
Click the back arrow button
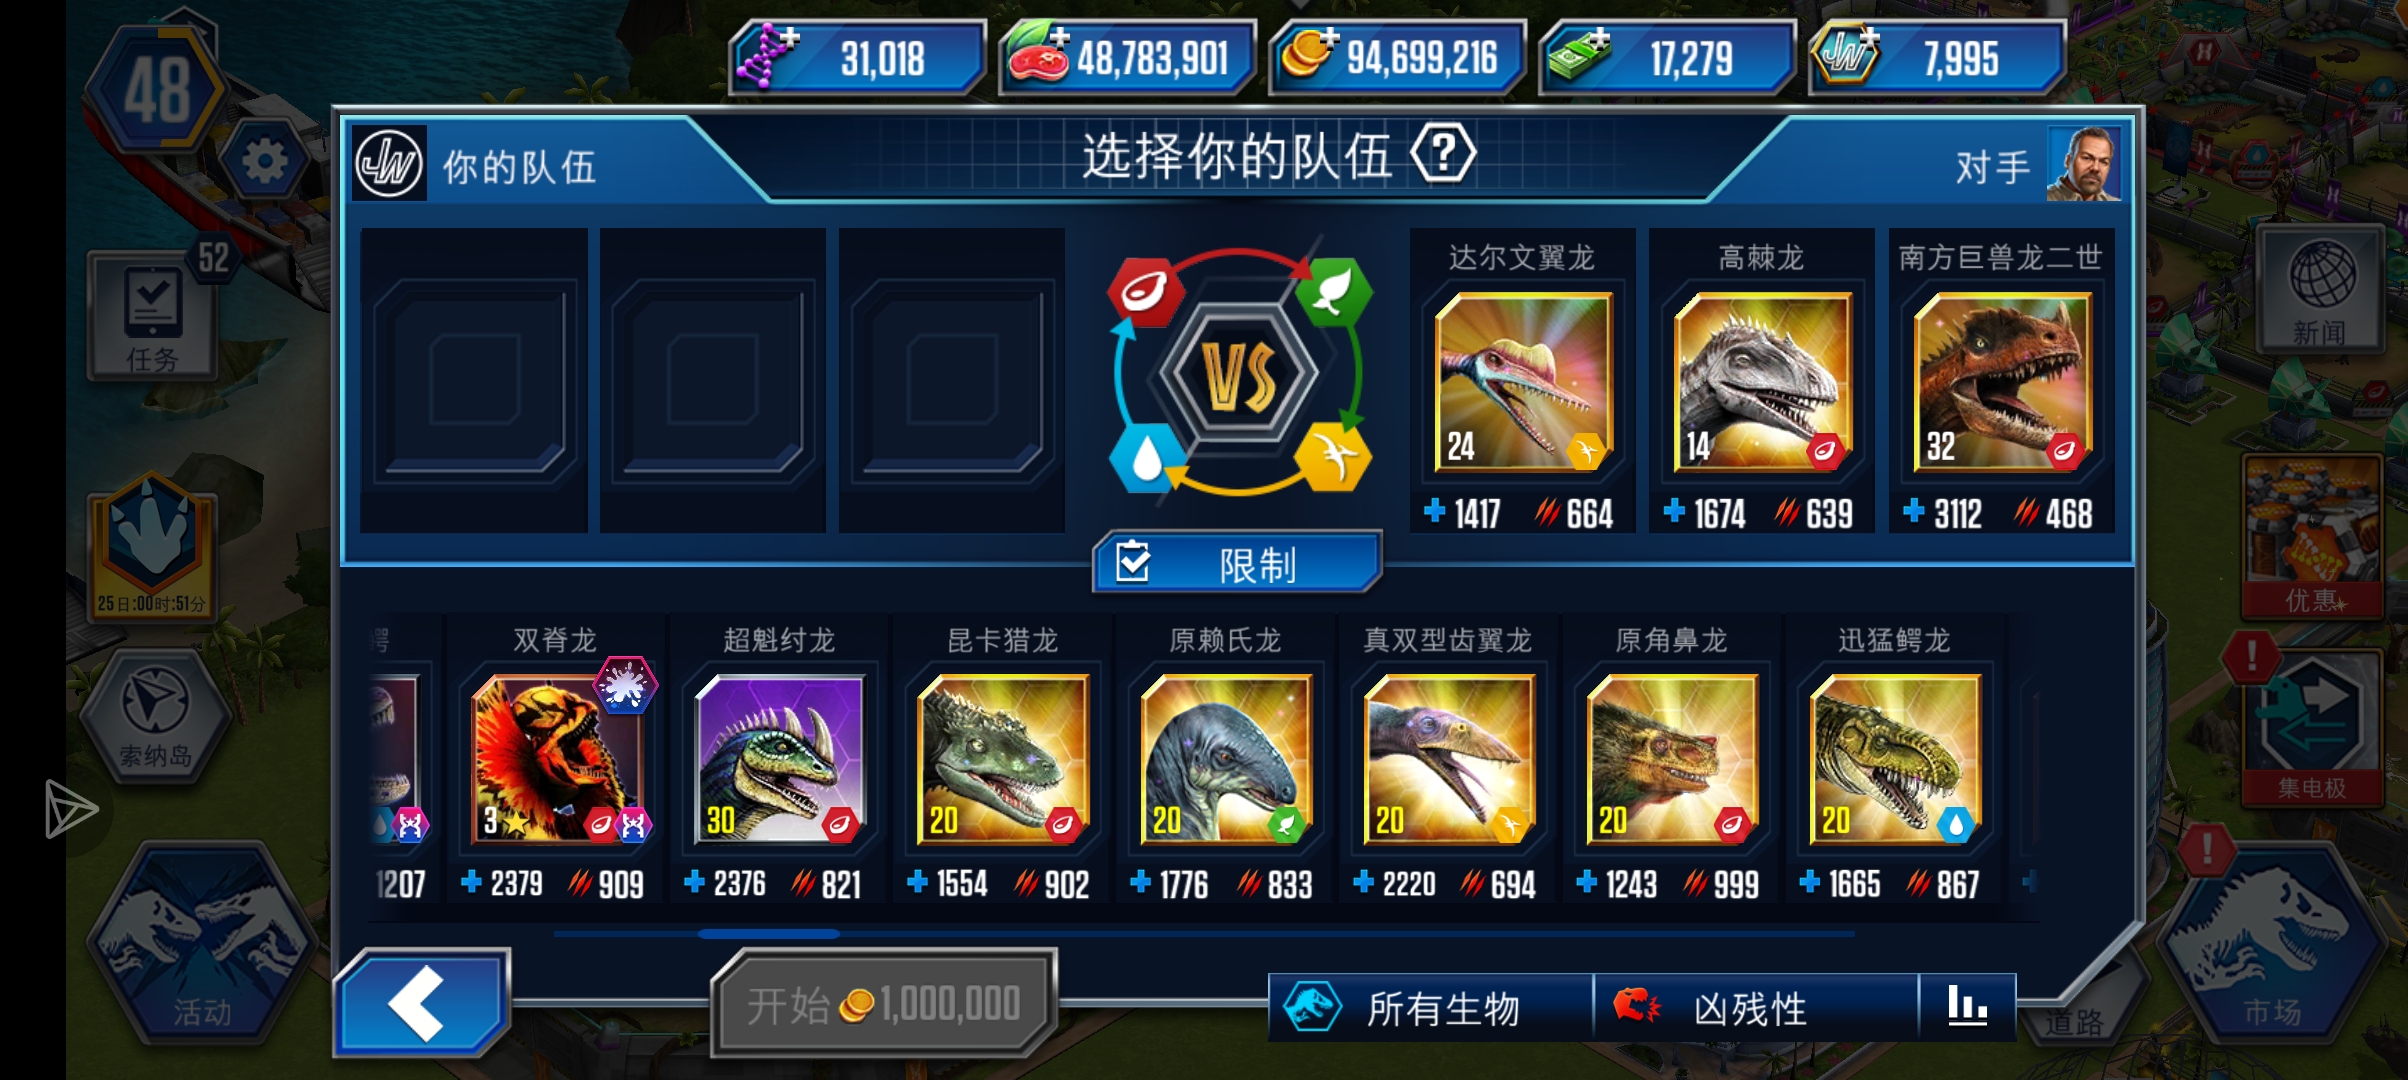click(421, 1003)
